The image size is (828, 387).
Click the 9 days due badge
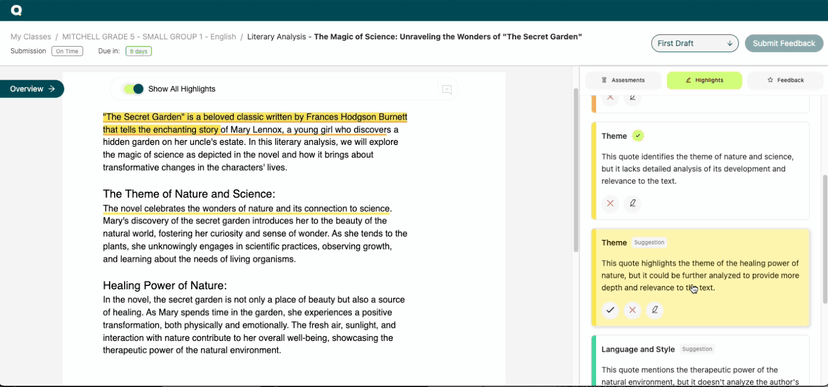138,51
